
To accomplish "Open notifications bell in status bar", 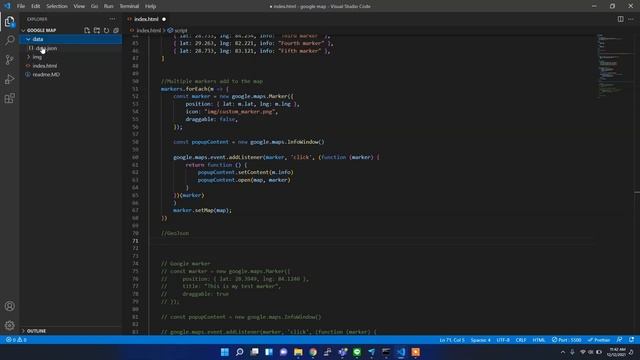I will 631,340.
